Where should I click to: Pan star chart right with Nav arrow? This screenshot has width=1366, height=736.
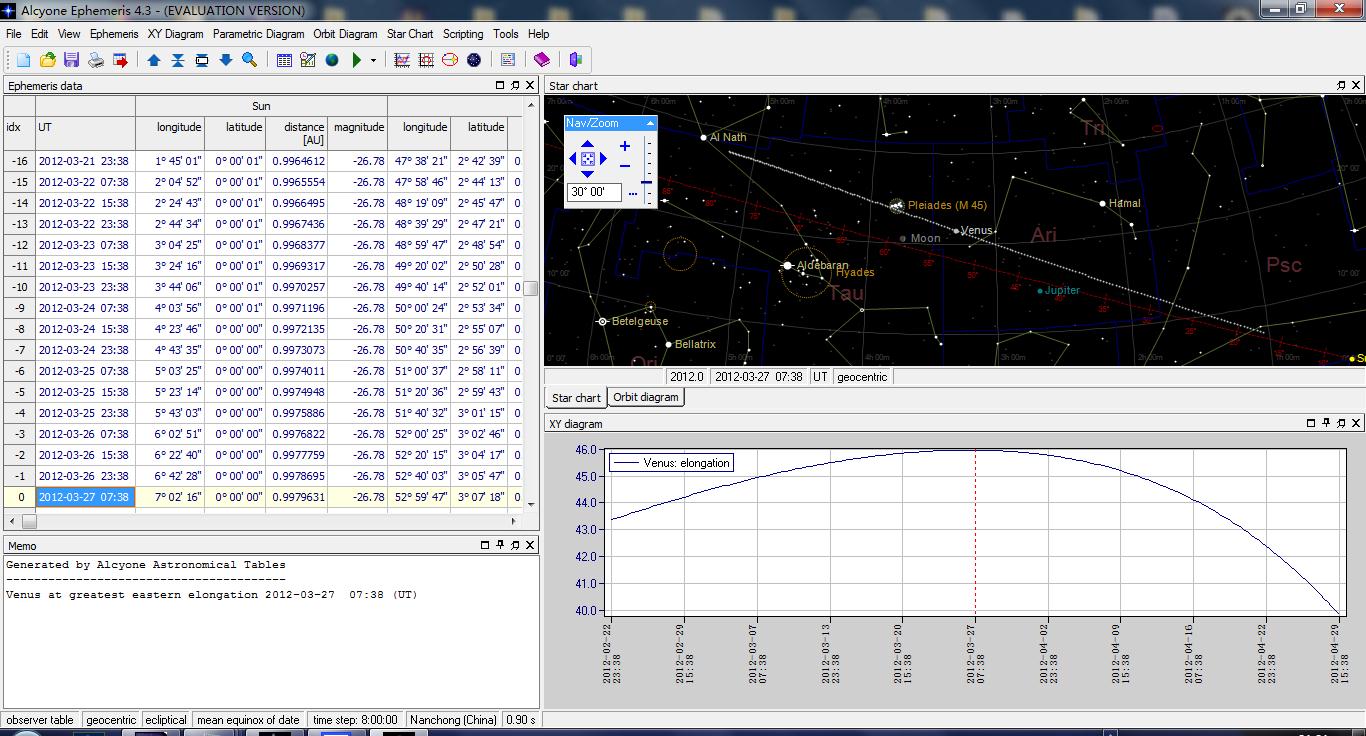(x=603, y=159)
